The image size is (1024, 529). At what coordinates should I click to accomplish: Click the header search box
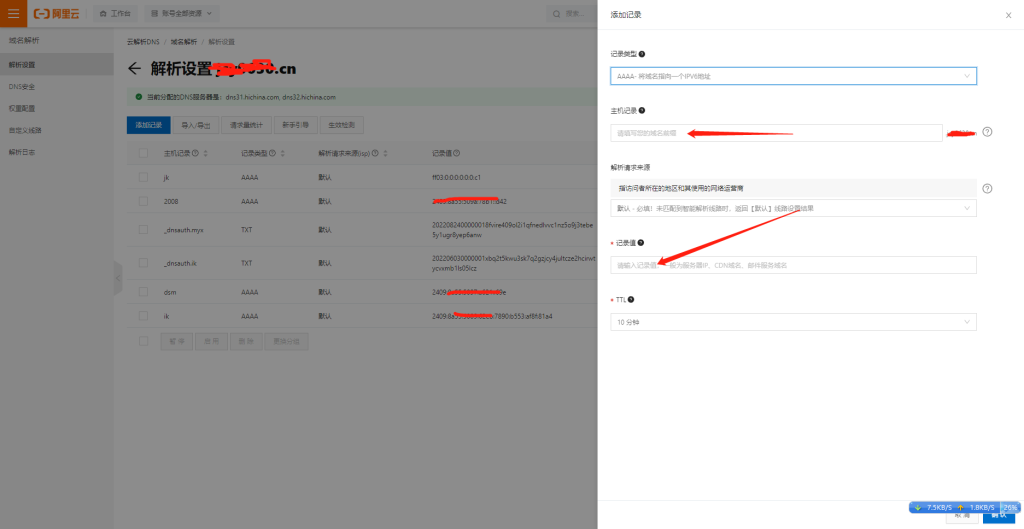click(572, 14)
